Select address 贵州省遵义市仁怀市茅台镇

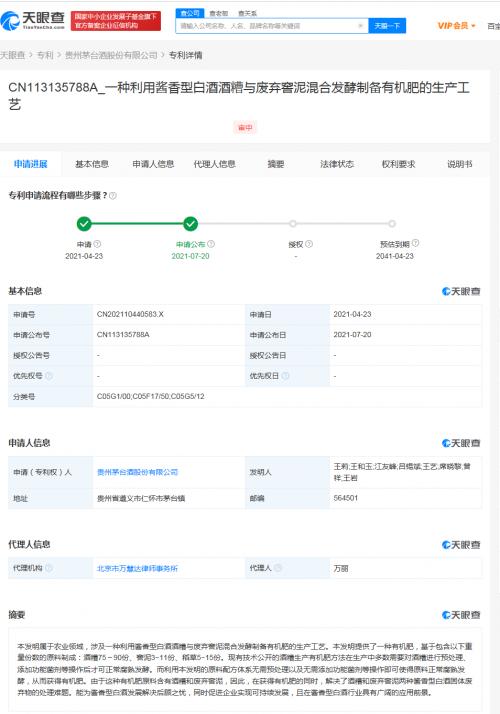[x=141, y=498]
